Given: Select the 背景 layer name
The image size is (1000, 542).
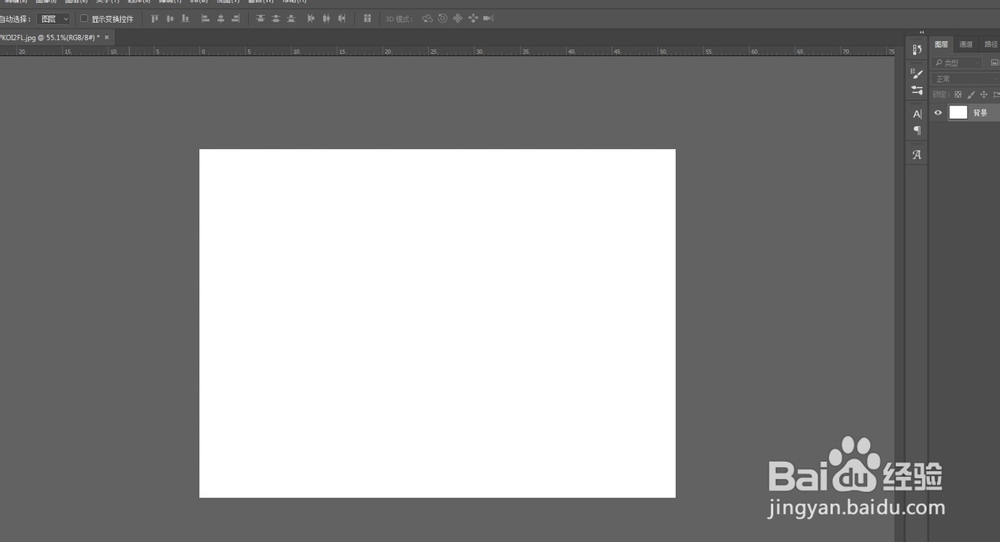Looking at the screenshot, I should pos(980,113).
